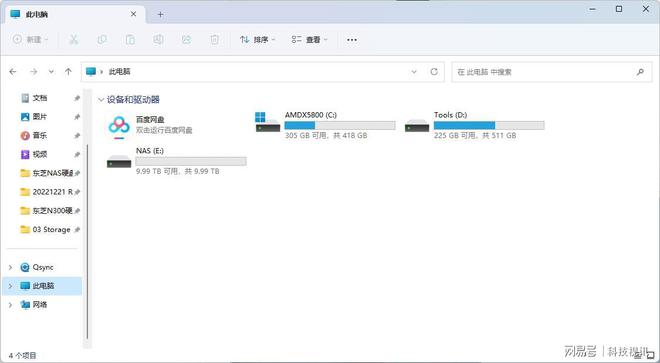Click '305 GB 可用, 共 418 GB' text

click(326, 136)
